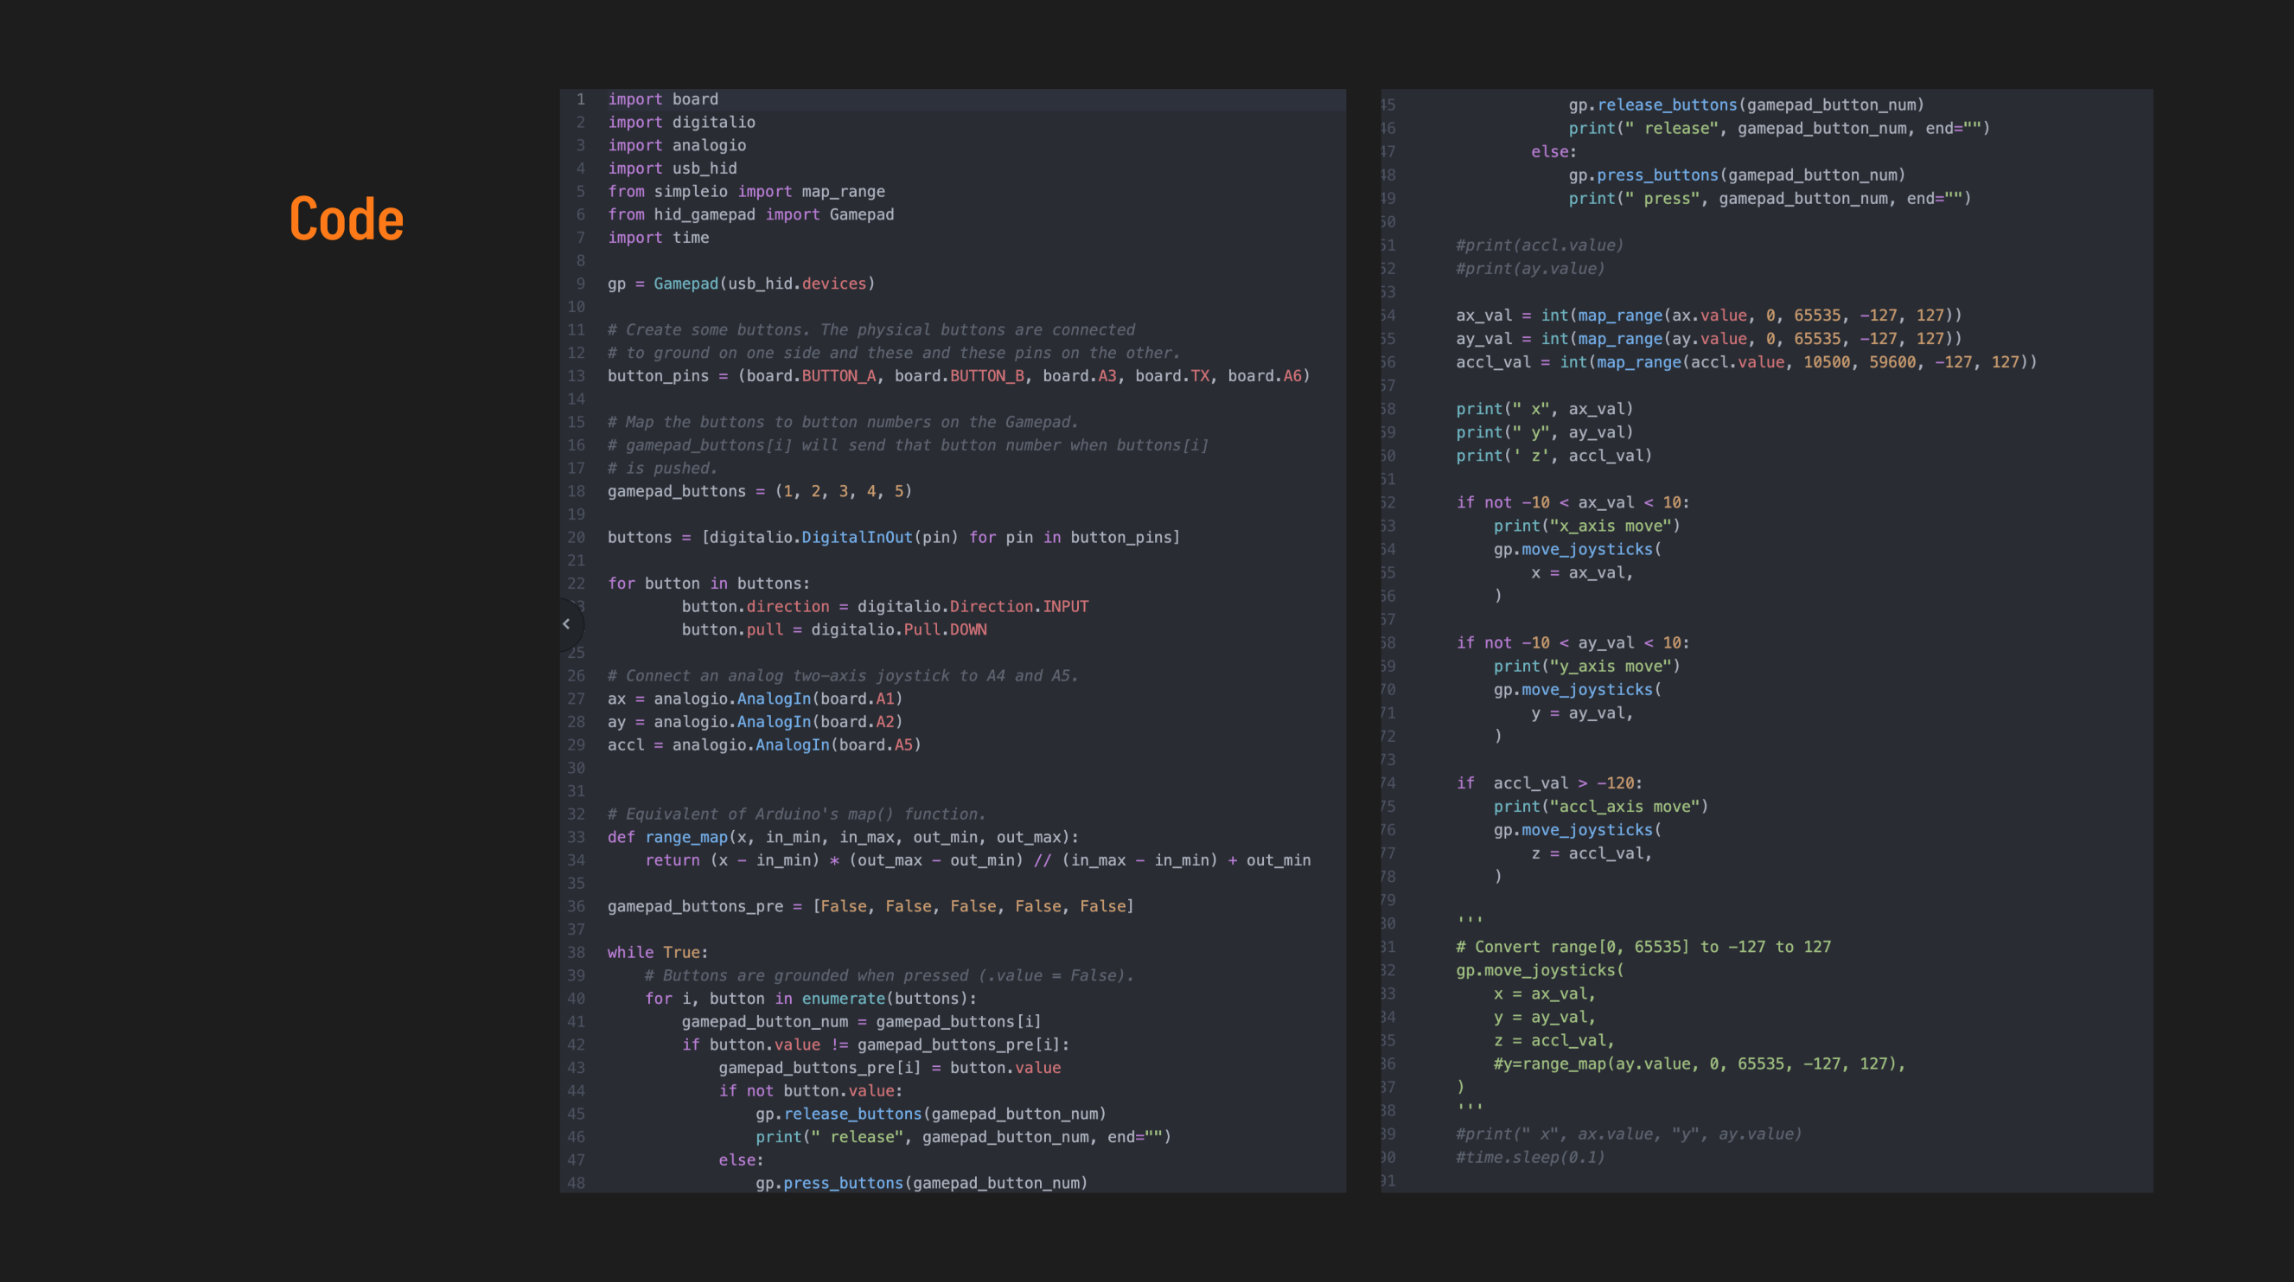Click the orange Code slide title
Viewport: 2294px width, 1282px height.
pos(346,219)
